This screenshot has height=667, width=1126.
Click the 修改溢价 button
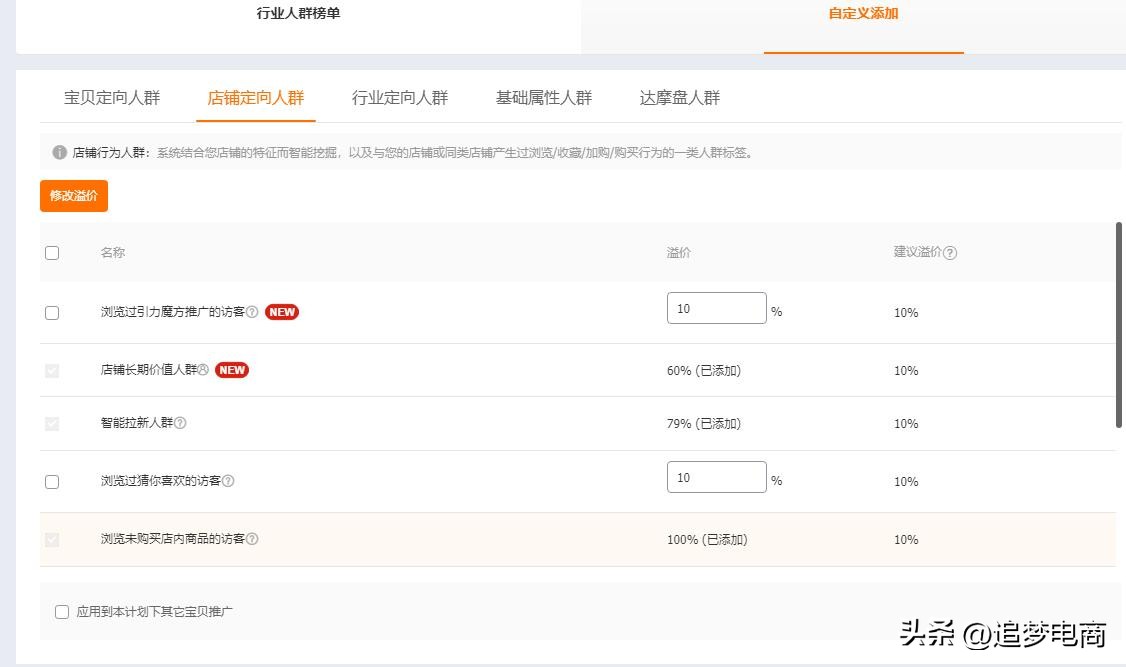pos(74,196)
